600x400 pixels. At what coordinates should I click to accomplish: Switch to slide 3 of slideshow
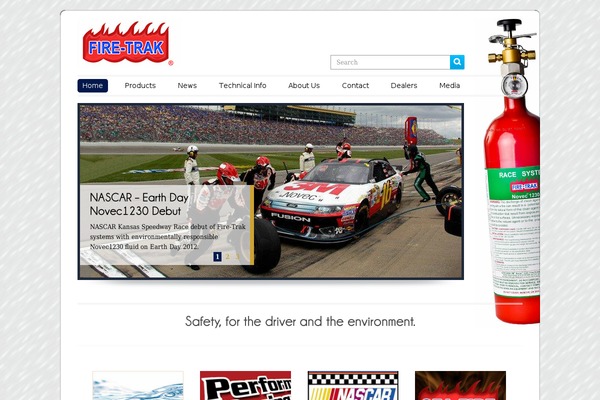point(237,256)
